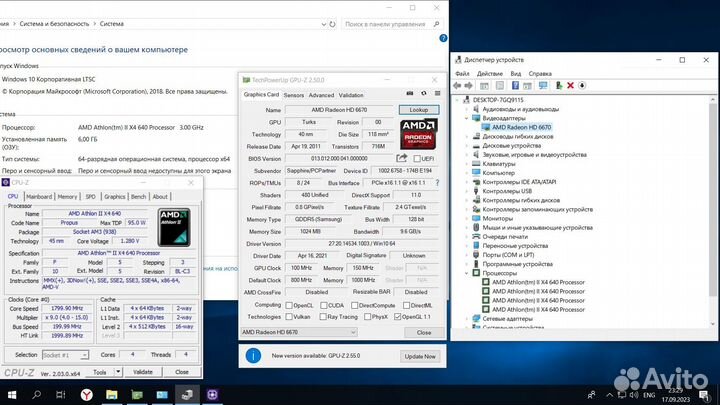Toggle the Ray Tracing checkbox
This screenshot has height=405, width=720.
pos(323,317)
